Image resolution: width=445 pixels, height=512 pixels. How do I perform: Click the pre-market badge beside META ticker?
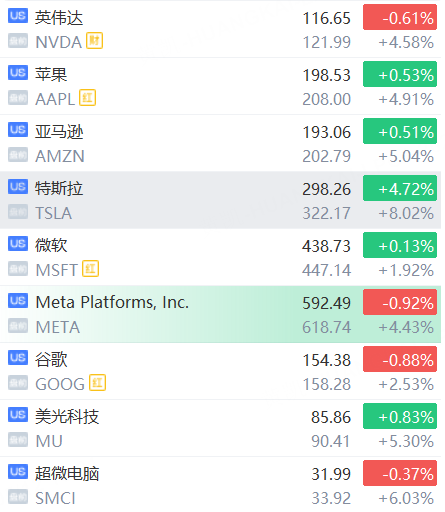(18, 326)
